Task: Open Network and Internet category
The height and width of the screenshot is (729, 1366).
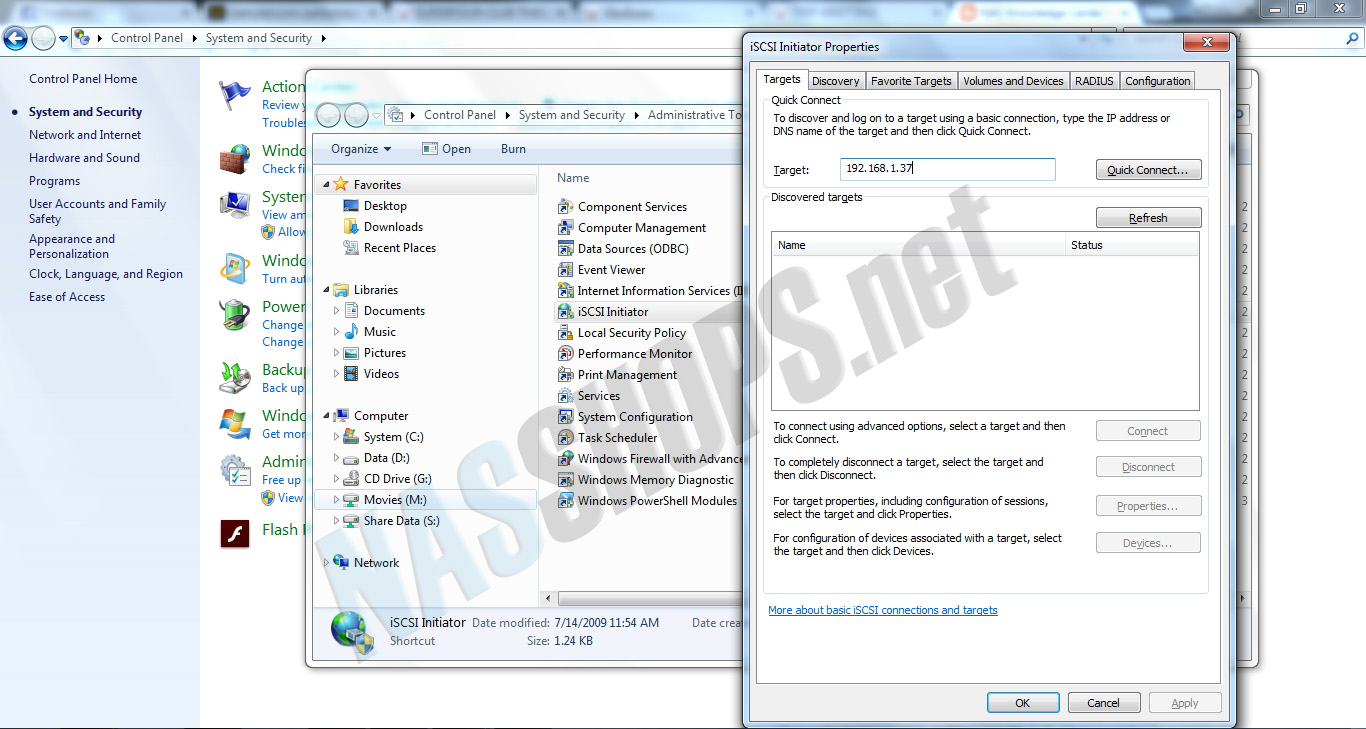Action: pyautogui.click(x=85, y=135)
